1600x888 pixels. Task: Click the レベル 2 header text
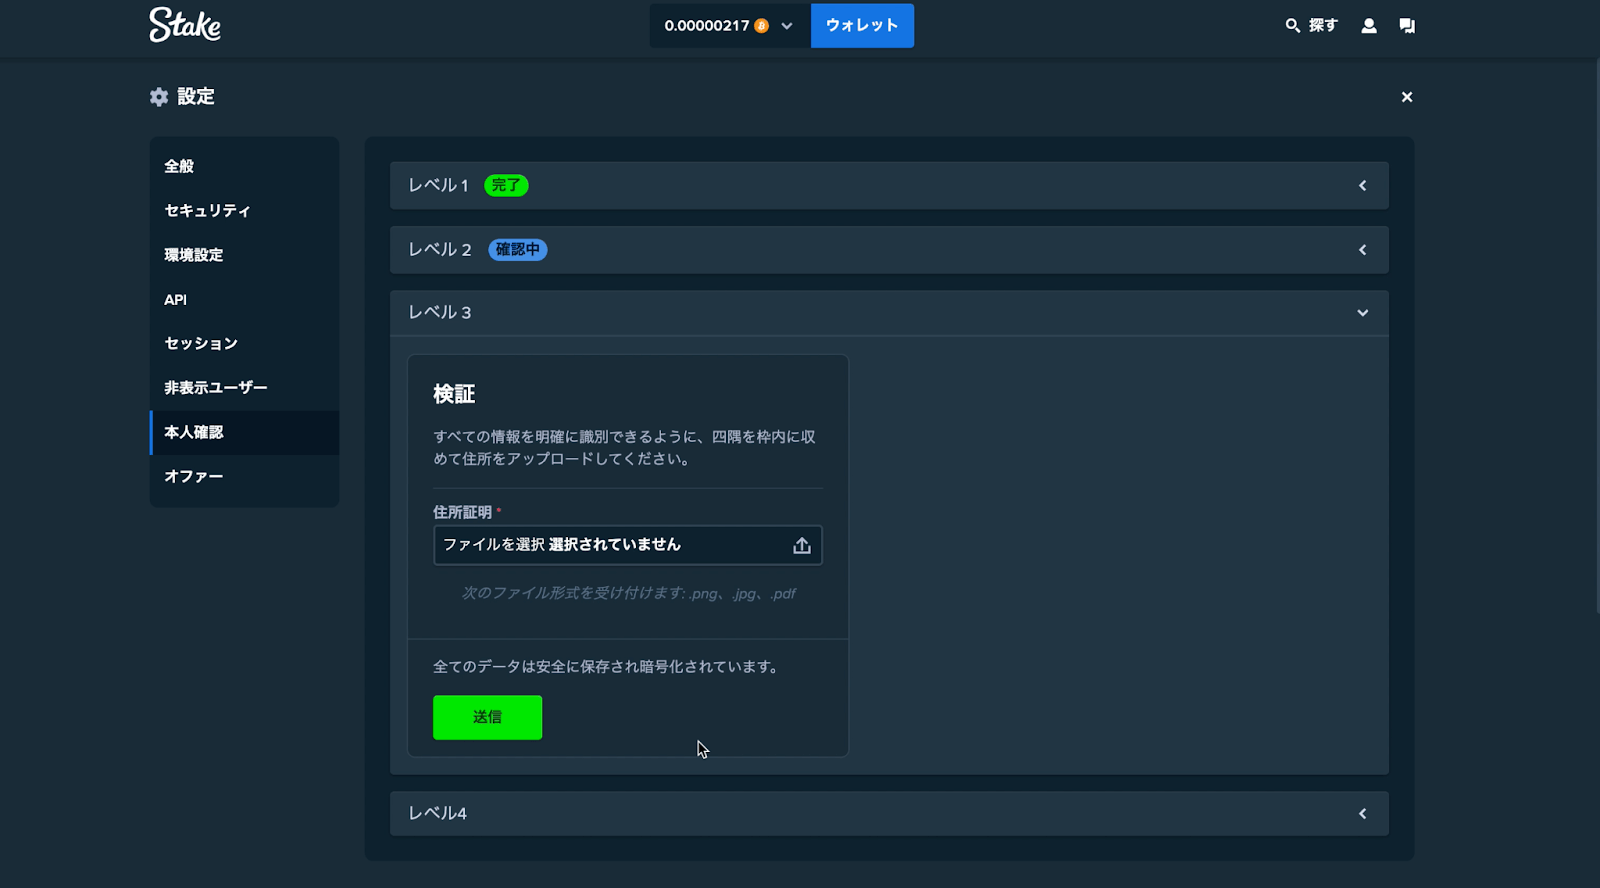[x=440, y=250]
